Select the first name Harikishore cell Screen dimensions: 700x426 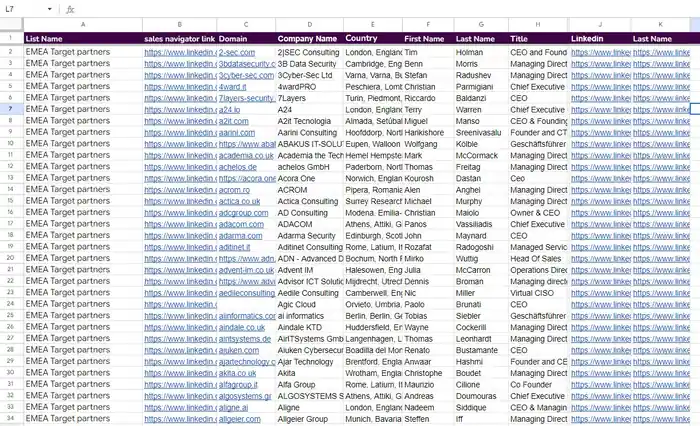[428, 133]
